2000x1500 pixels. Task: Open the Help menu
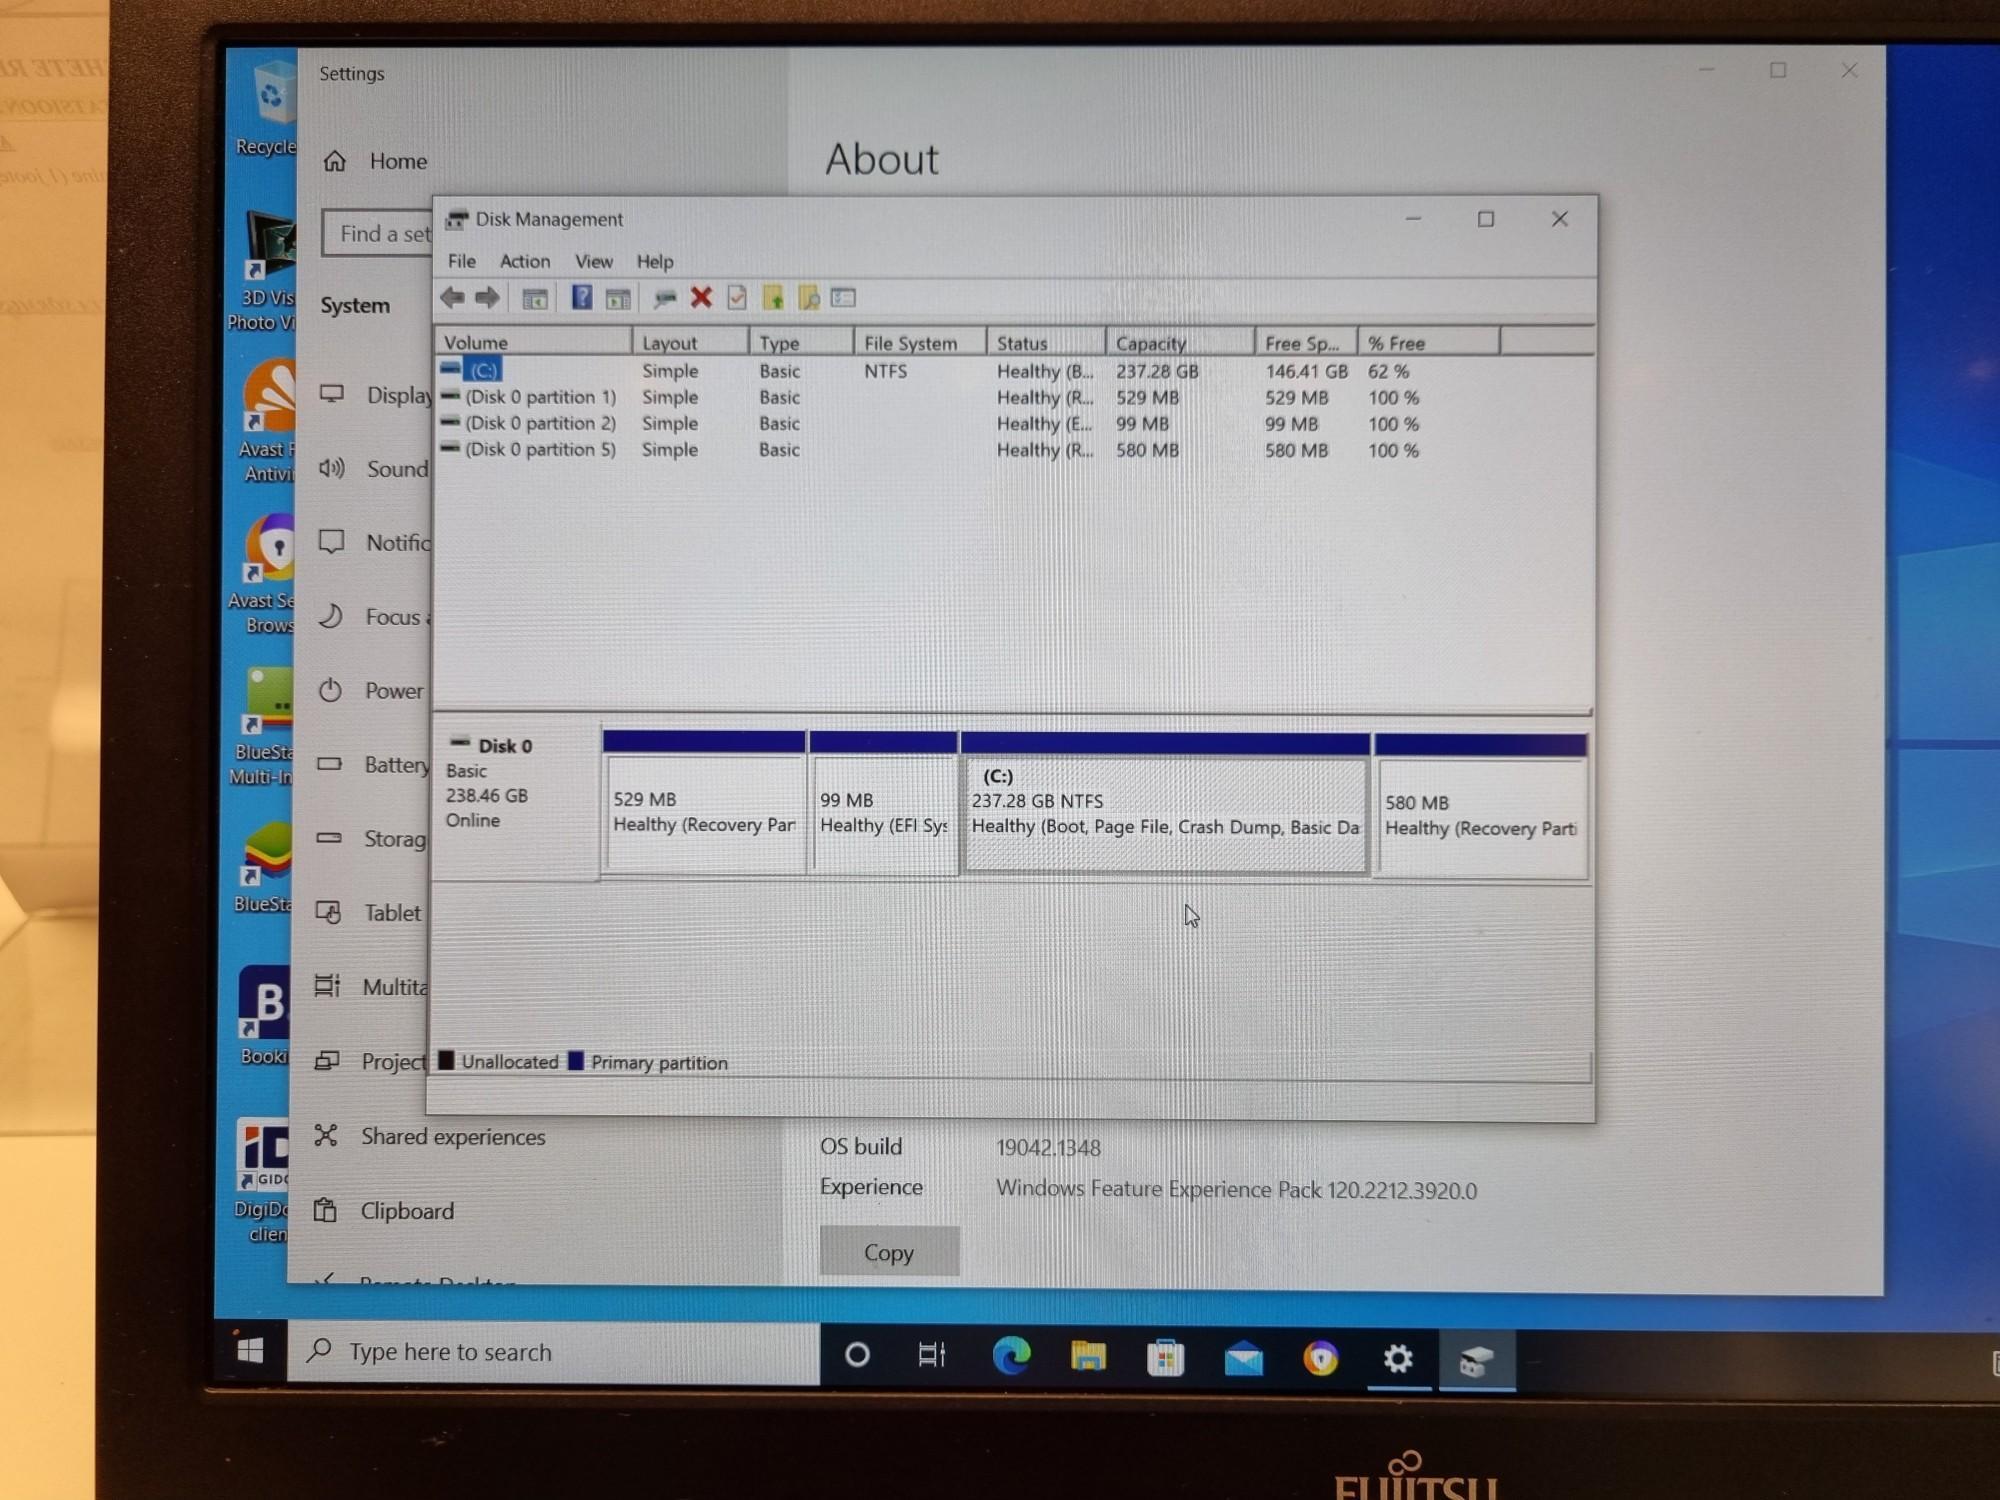coord(655,261)
